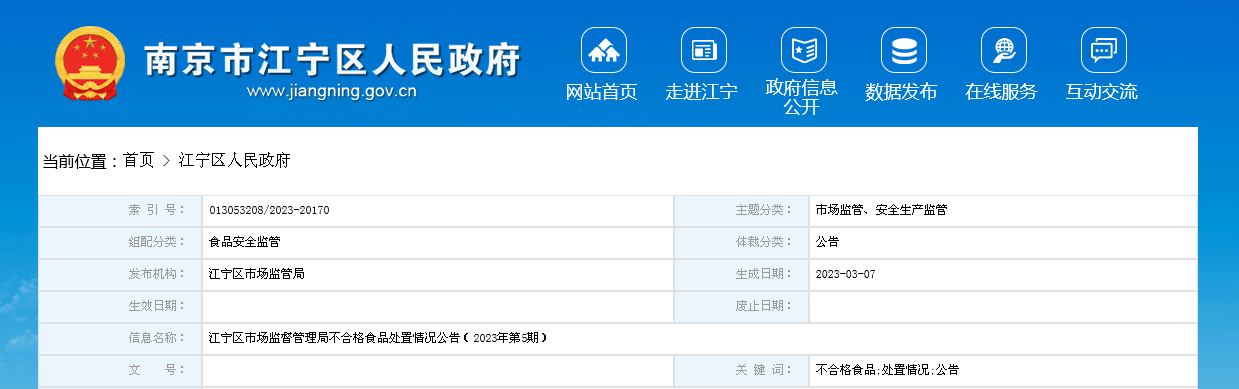
Task: Click the 江宁区人民政府 breadcrumb link
Action: tap(234, 160)
